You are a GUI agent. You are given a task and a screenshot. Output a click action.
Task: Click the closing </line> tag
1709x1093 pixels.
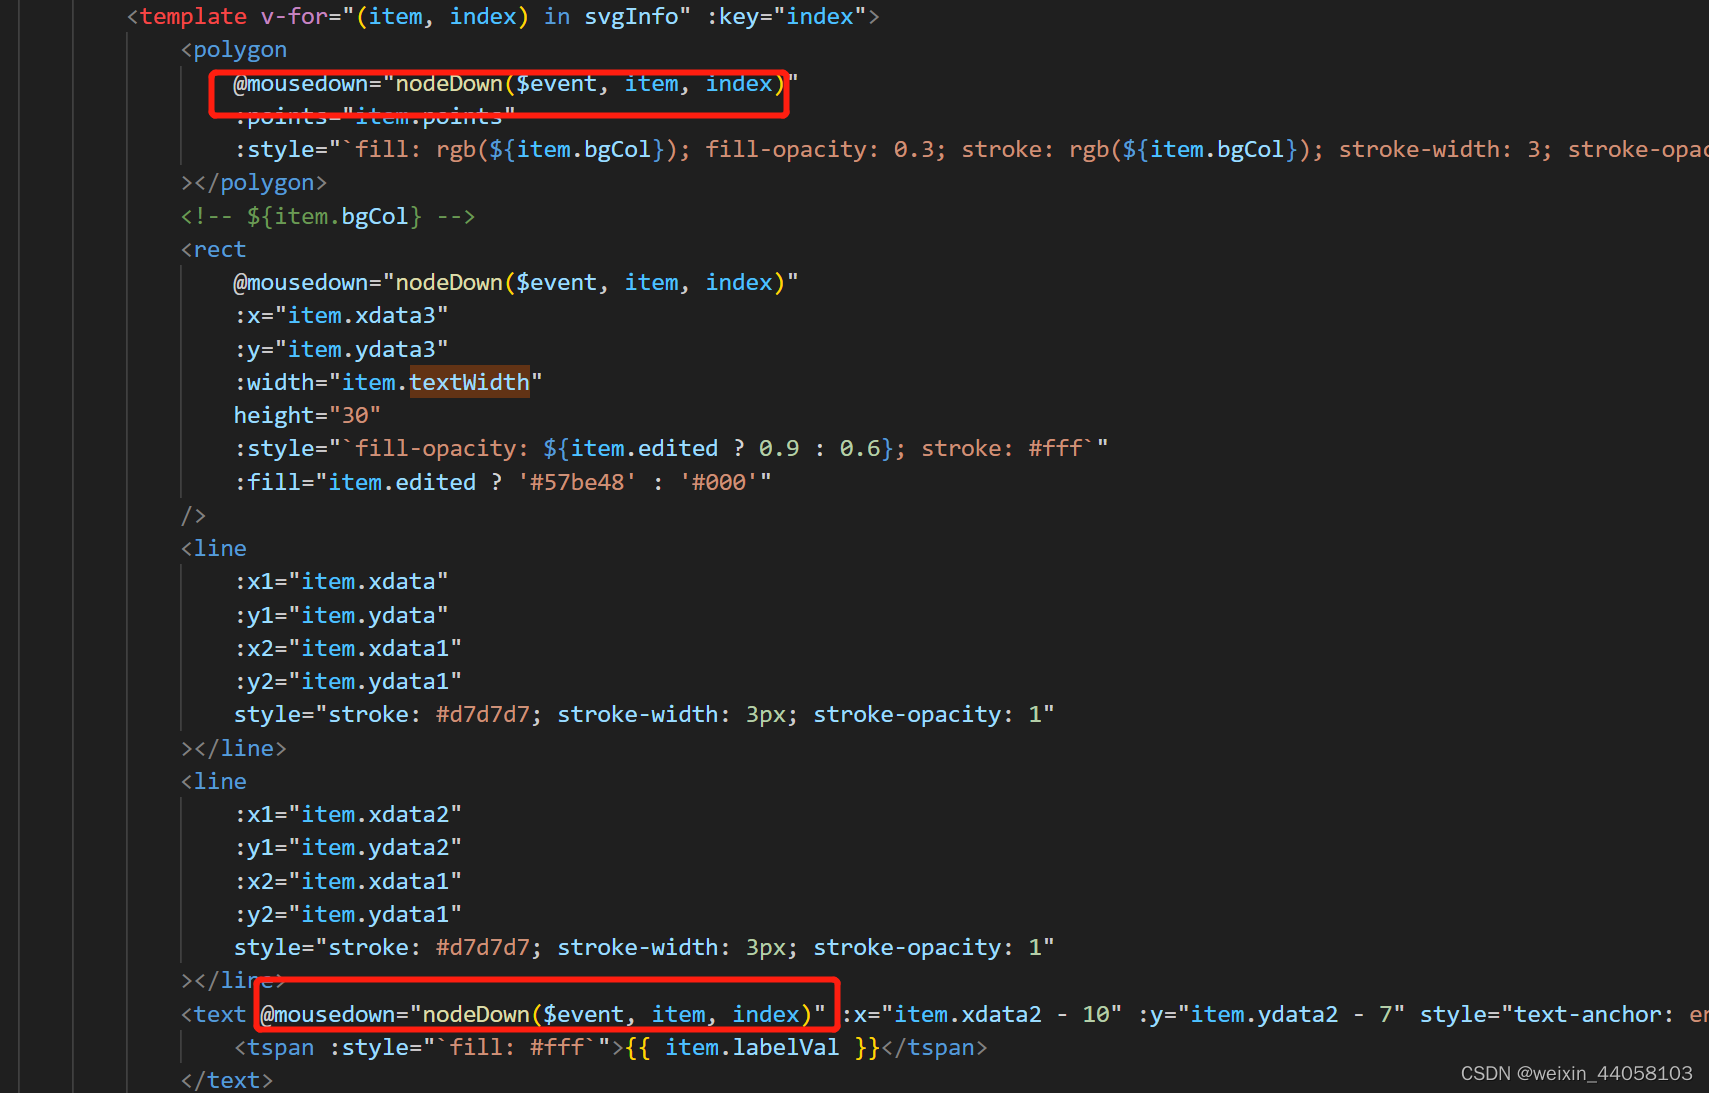tap(232, 980)
